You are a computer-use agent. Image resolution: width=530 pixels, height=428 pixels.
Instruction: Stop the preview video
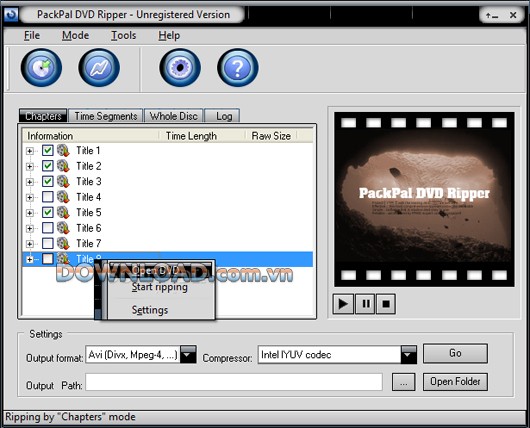point(386,304)
